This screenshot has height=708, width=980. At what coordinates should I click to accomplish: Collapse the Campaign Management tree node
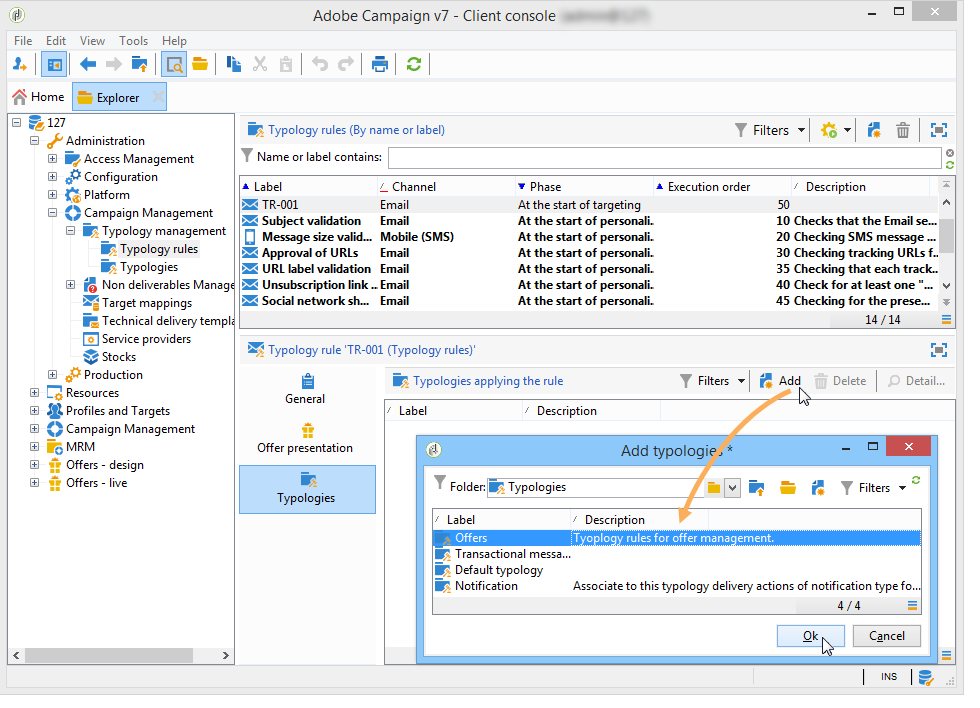click(53, 213)
